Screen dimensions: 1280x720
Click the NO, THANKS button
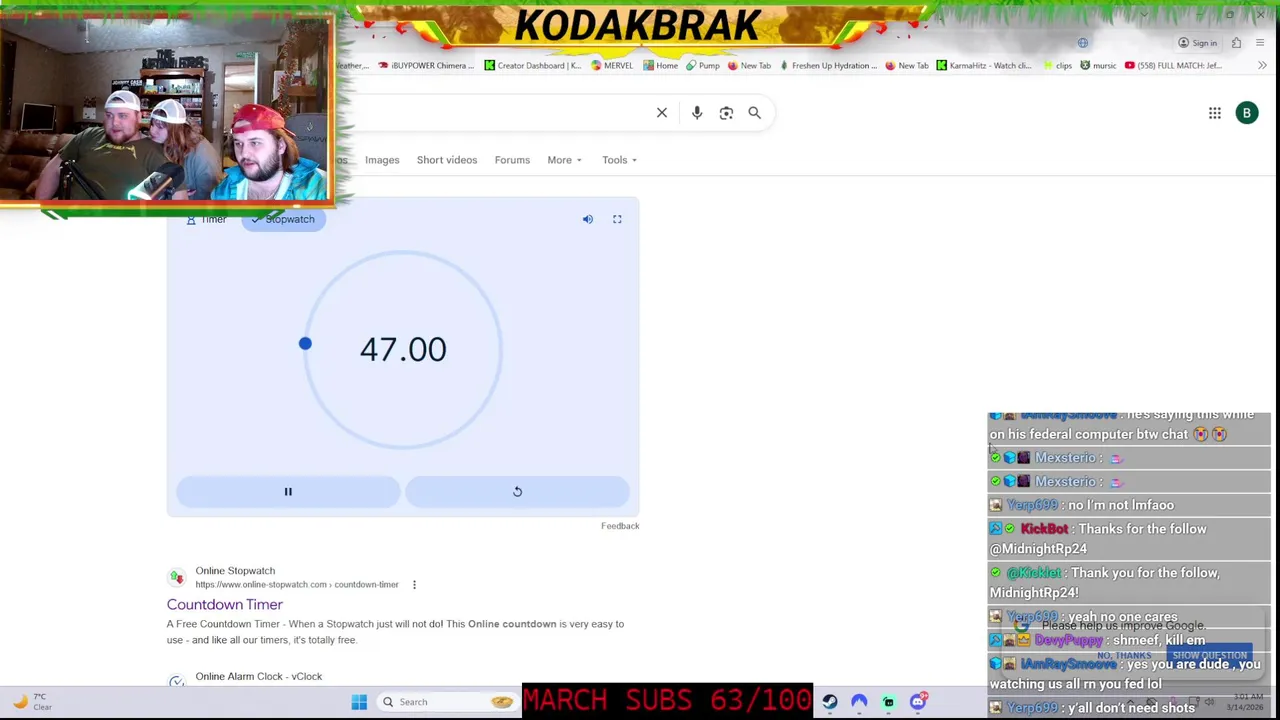click(x=1124, y=655)
